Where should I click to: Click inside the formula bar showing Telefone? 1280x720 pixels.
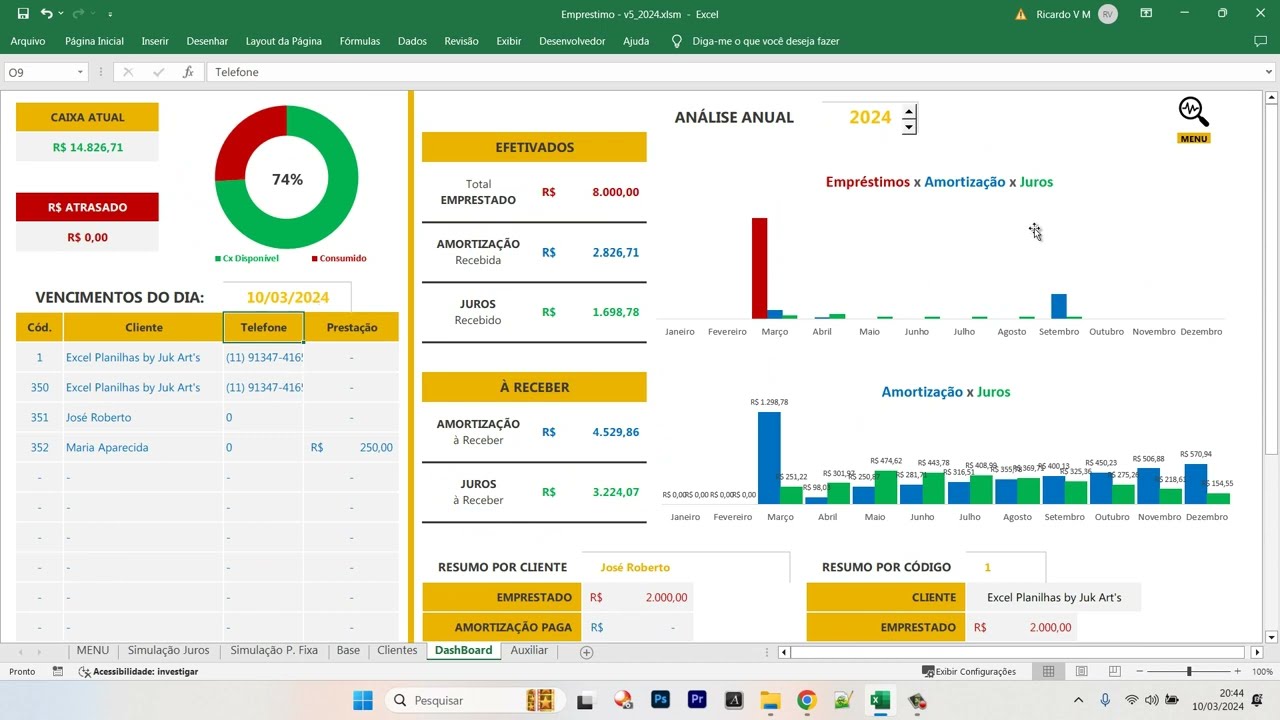click(735, 72)
